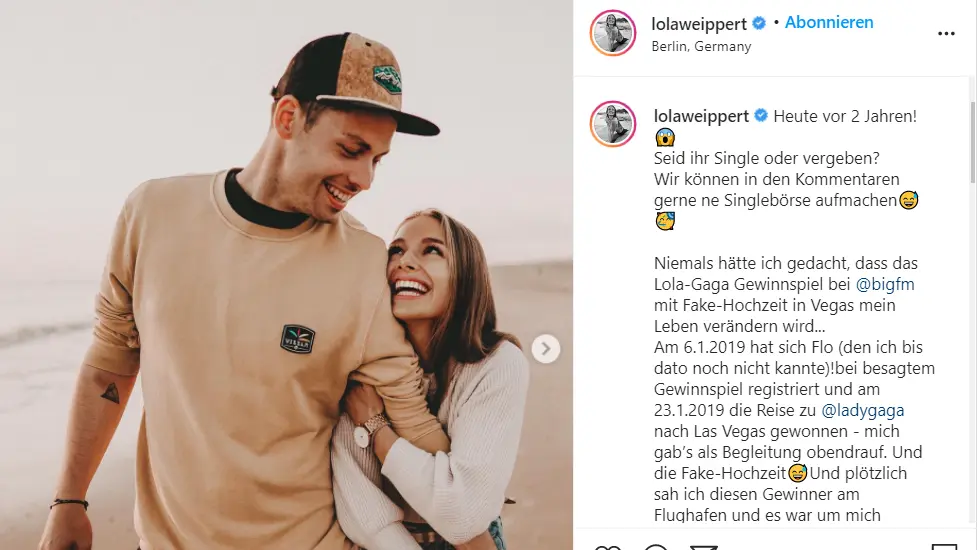Share the post with the paper plane icon
This screenshot has height=550, width=977.
pos(704,547)
